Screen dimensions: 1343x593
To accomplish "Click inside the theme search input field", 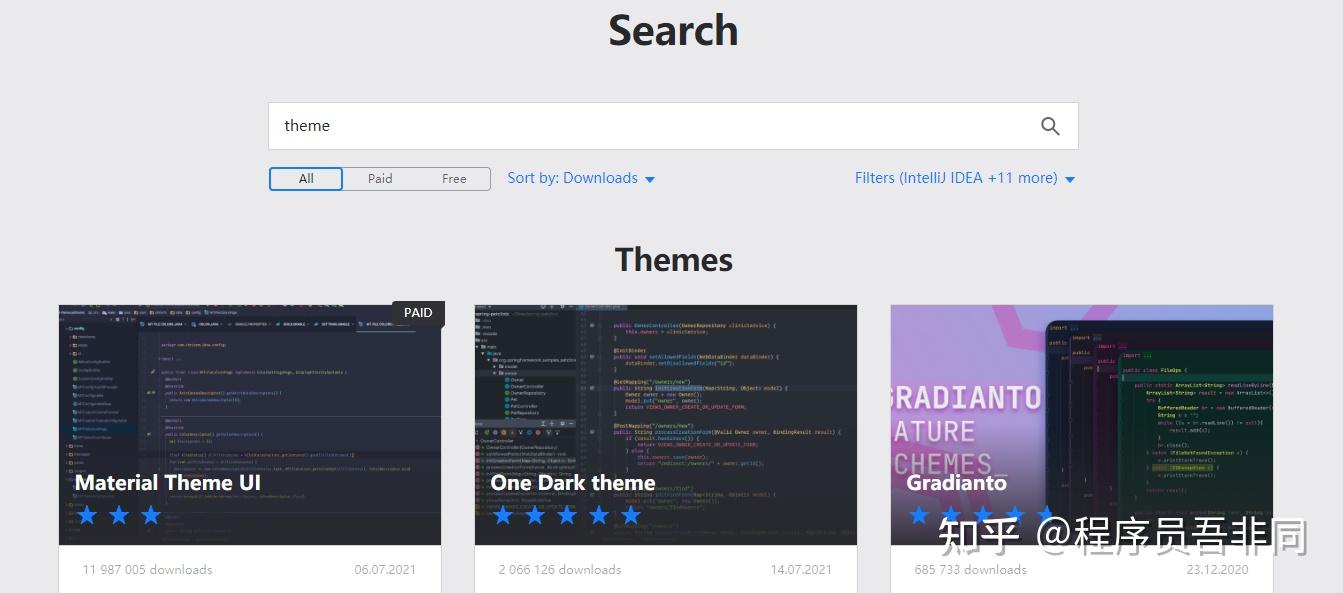I will pyautogui.click(x=600, y=125).
